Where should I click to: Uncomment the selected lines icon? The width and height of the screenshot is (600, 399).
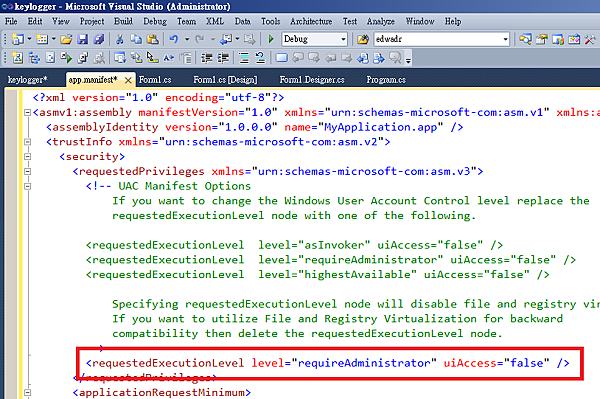pos(260,58)
